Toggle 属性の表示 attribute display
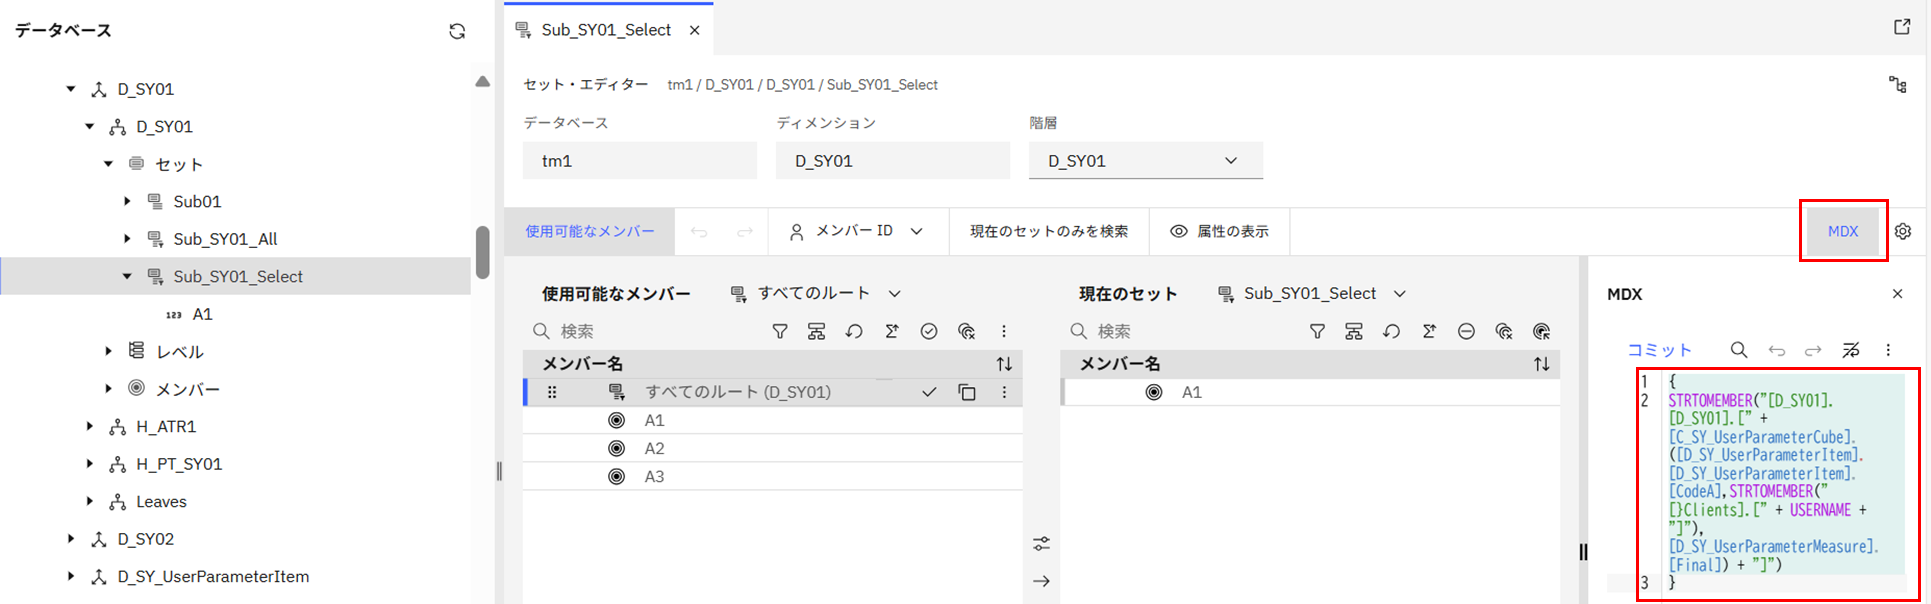This screenshot has height=604, width=1931. click(1219, 231)
